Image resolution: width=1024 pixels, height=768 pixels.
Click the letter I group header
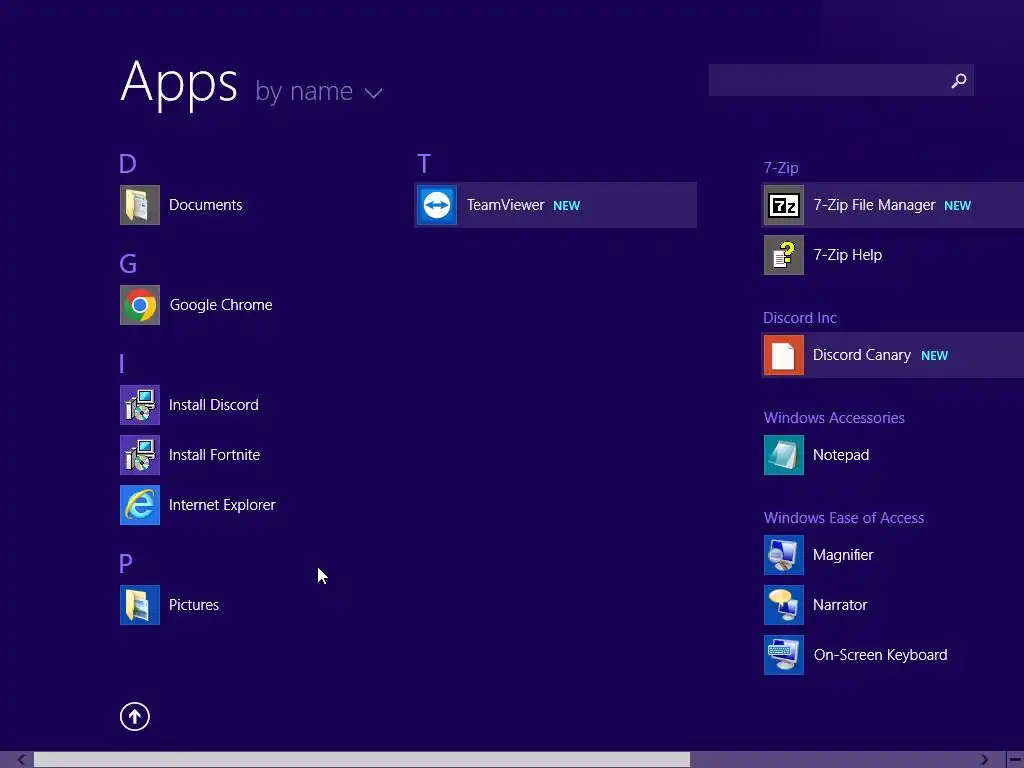click(x=122, y=364)
